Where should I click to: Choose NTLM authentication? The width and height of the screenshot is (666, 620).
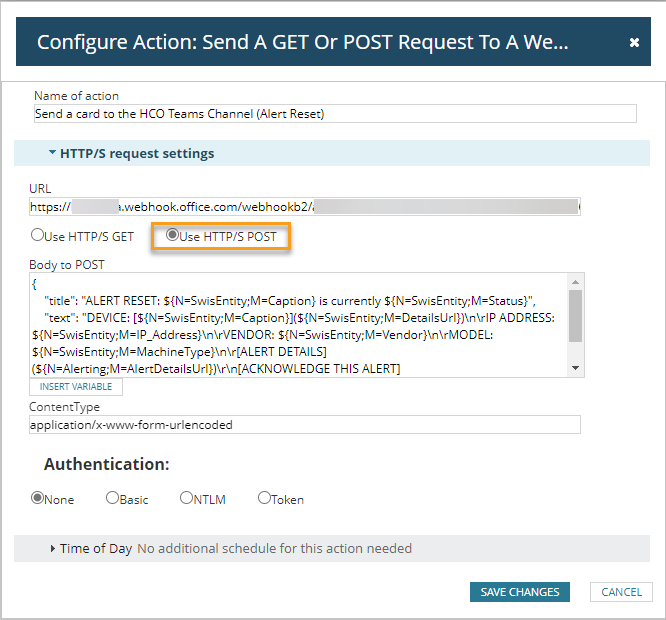pyautogui.click(x=186, y=498)
